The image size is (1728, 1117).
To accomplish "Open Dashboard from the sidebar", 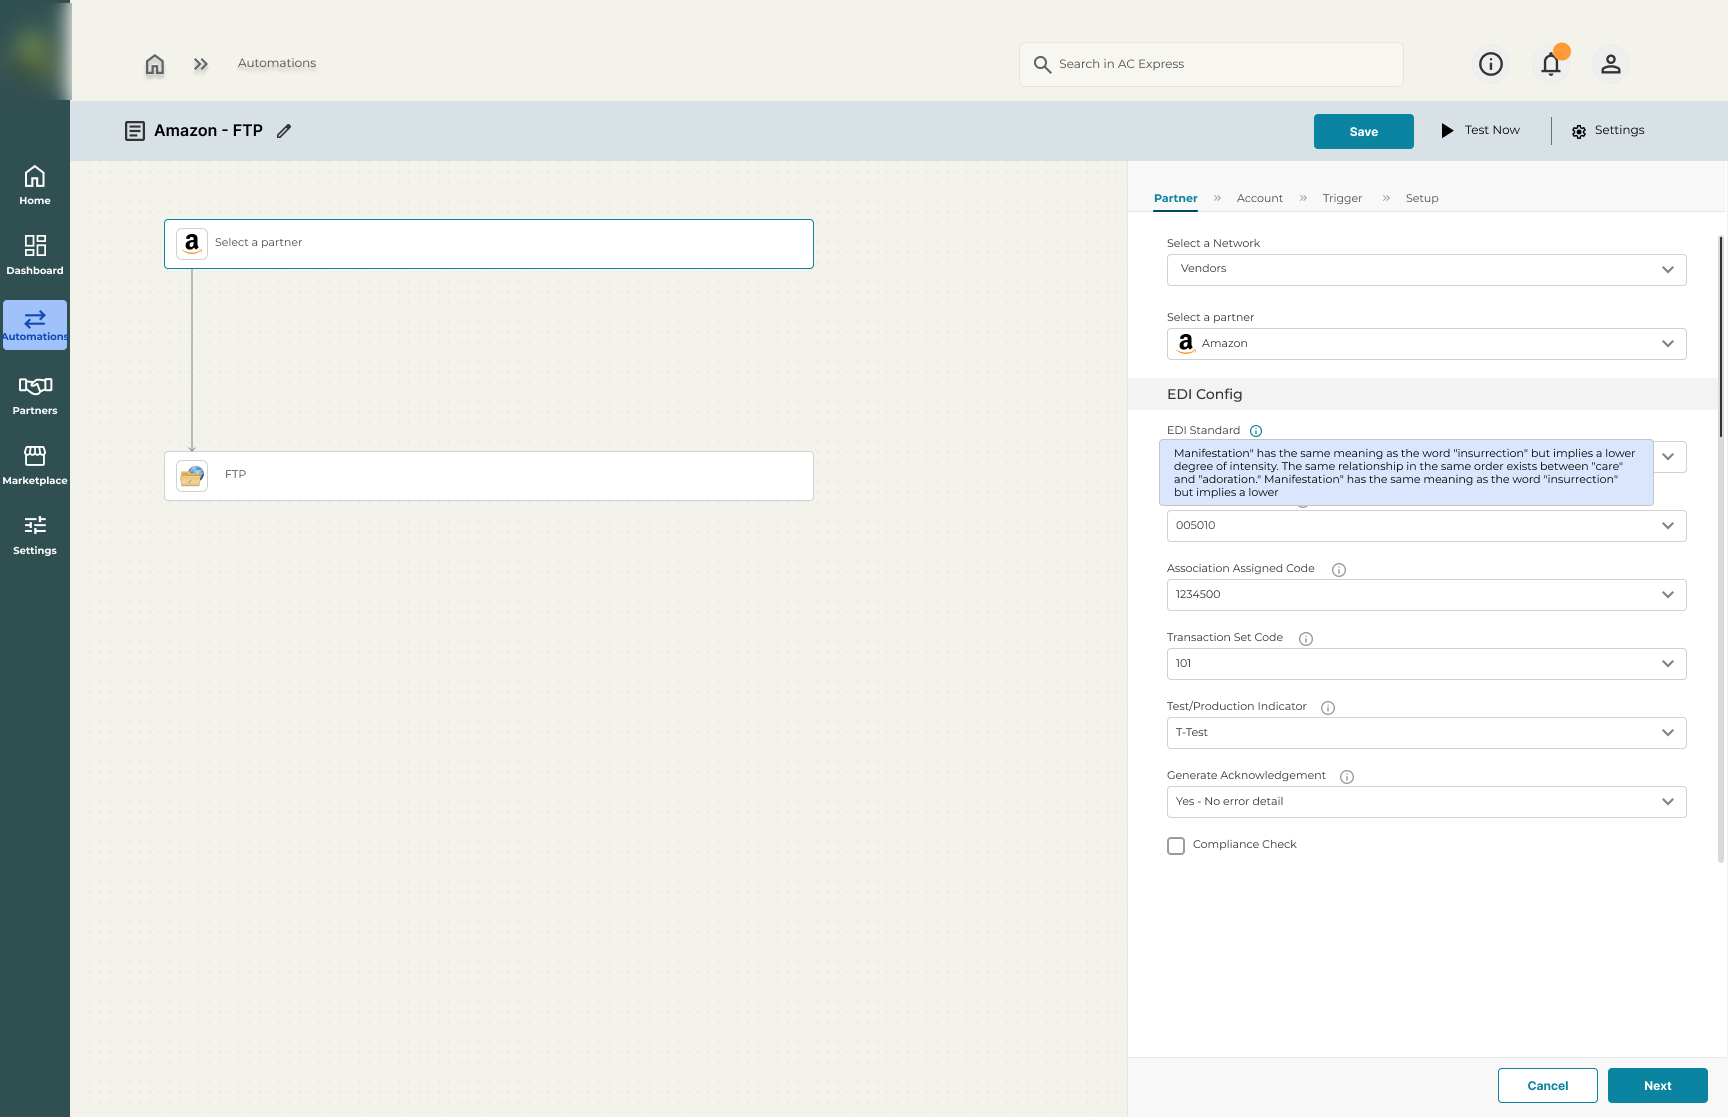I will click(x=35, y=255).
